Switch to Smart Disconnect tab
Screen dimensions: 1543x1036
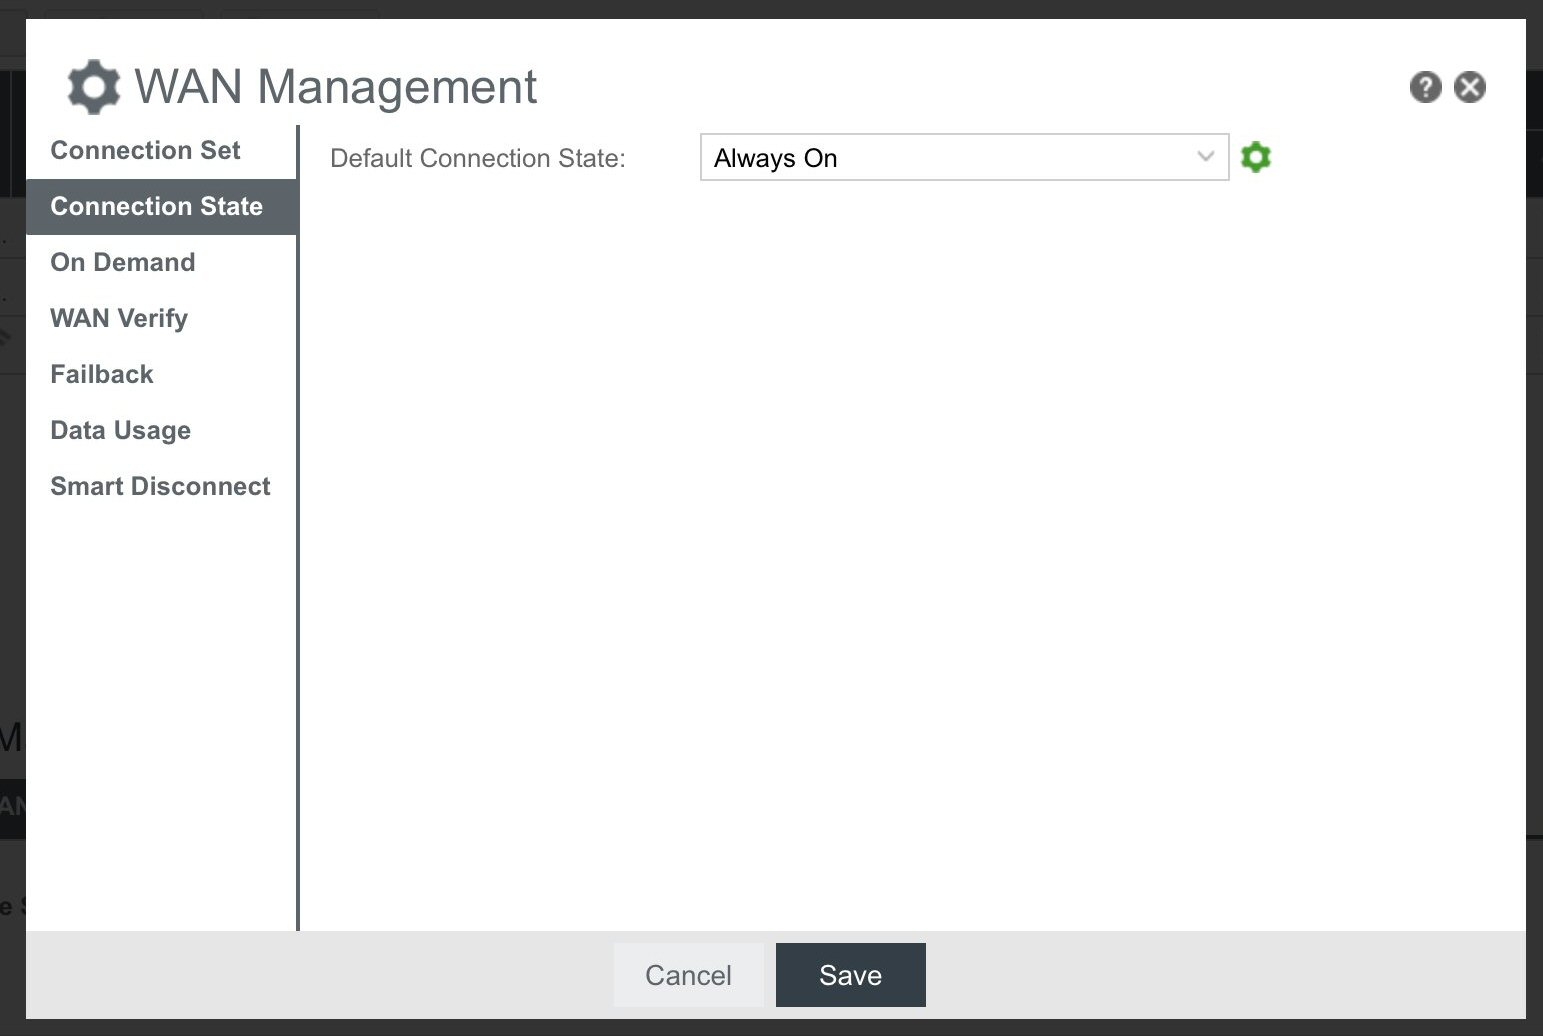(x=160, y=487)
